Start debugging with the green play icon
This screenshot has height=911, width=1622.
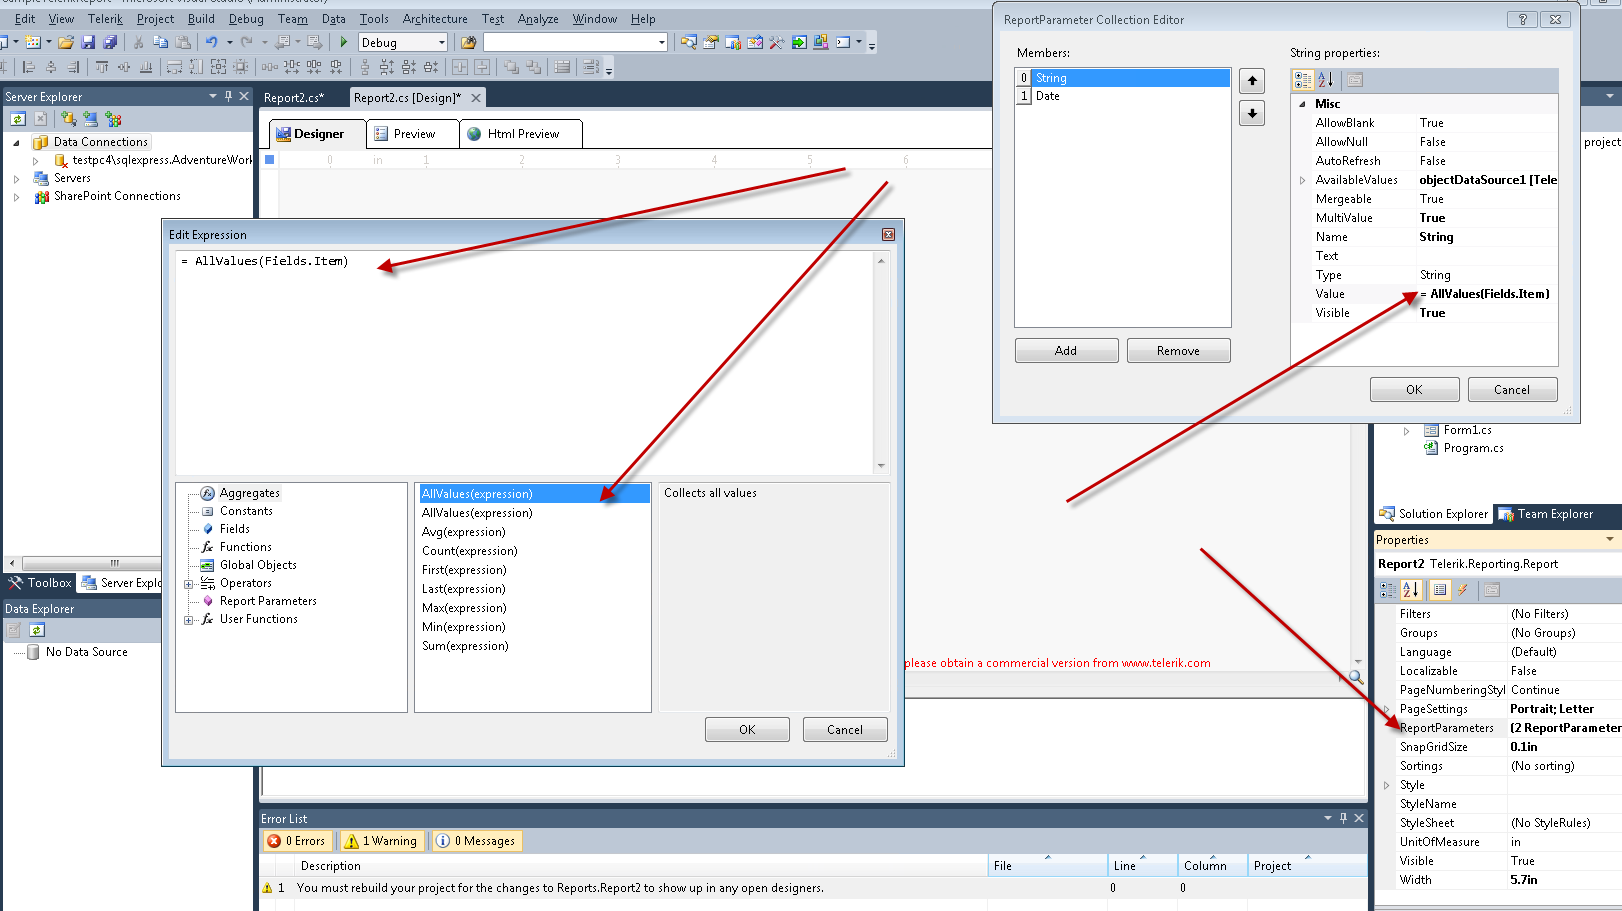[343, 42]
